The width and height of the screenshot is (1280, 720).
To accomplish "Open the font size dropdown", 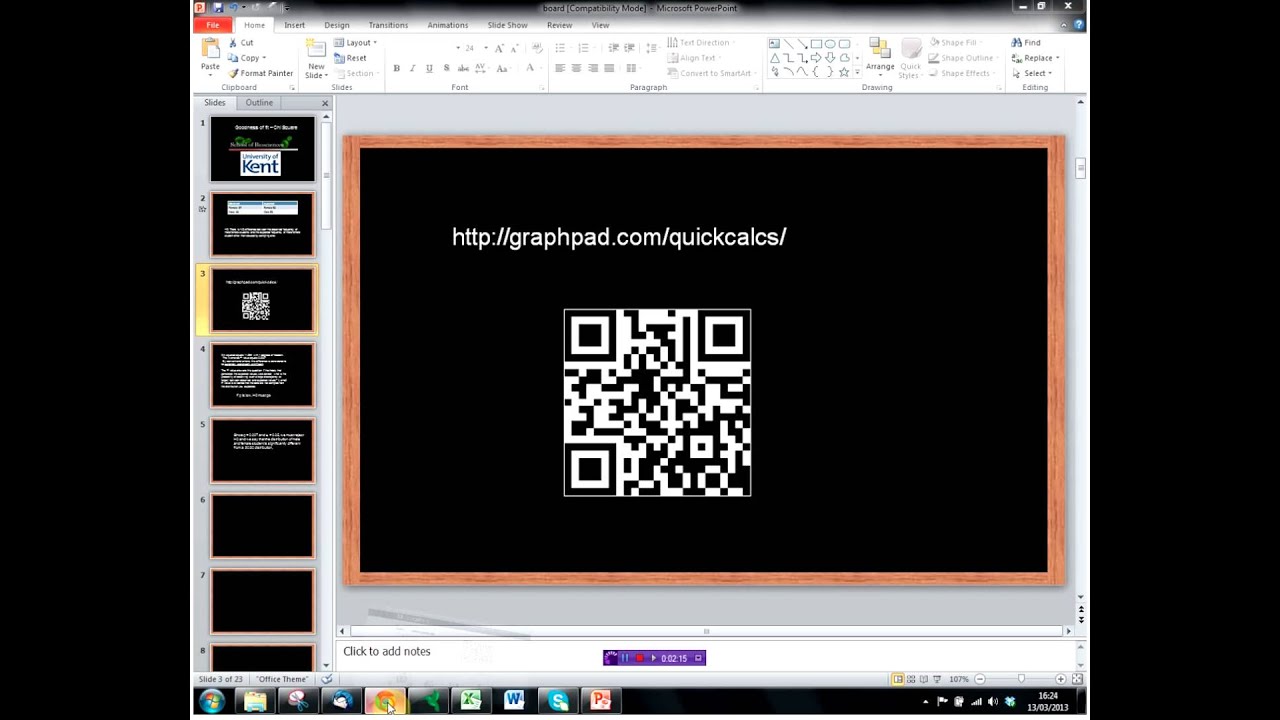I will tap(486, 48).
